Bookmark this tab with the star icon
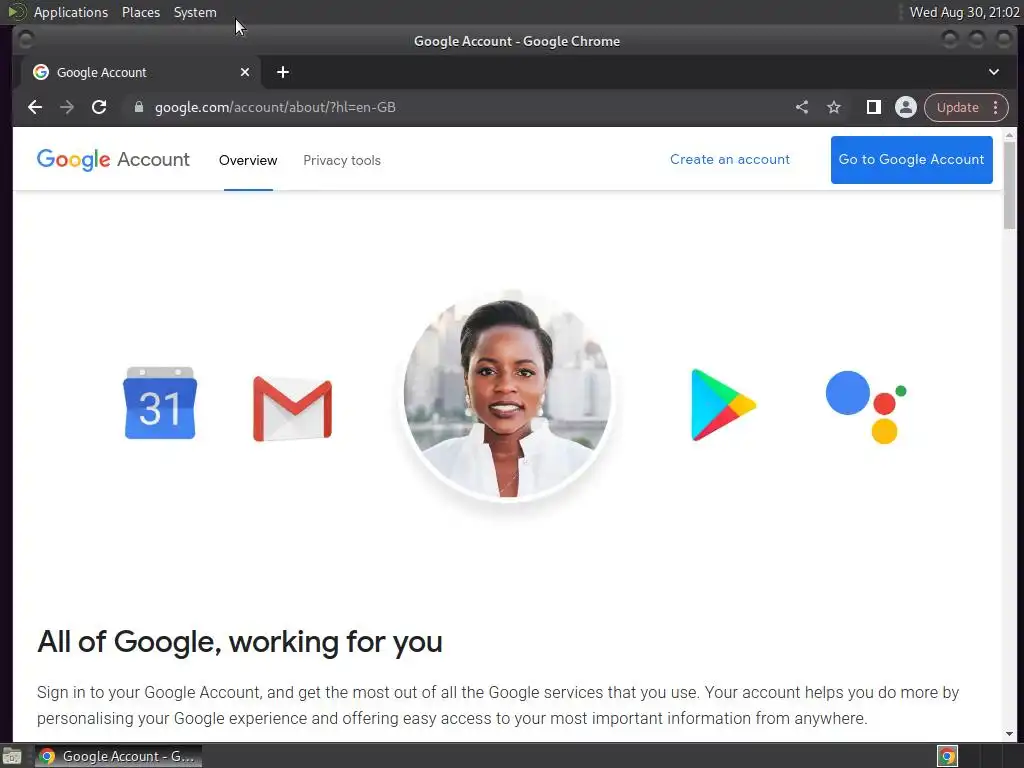 (x=834, y=107)
